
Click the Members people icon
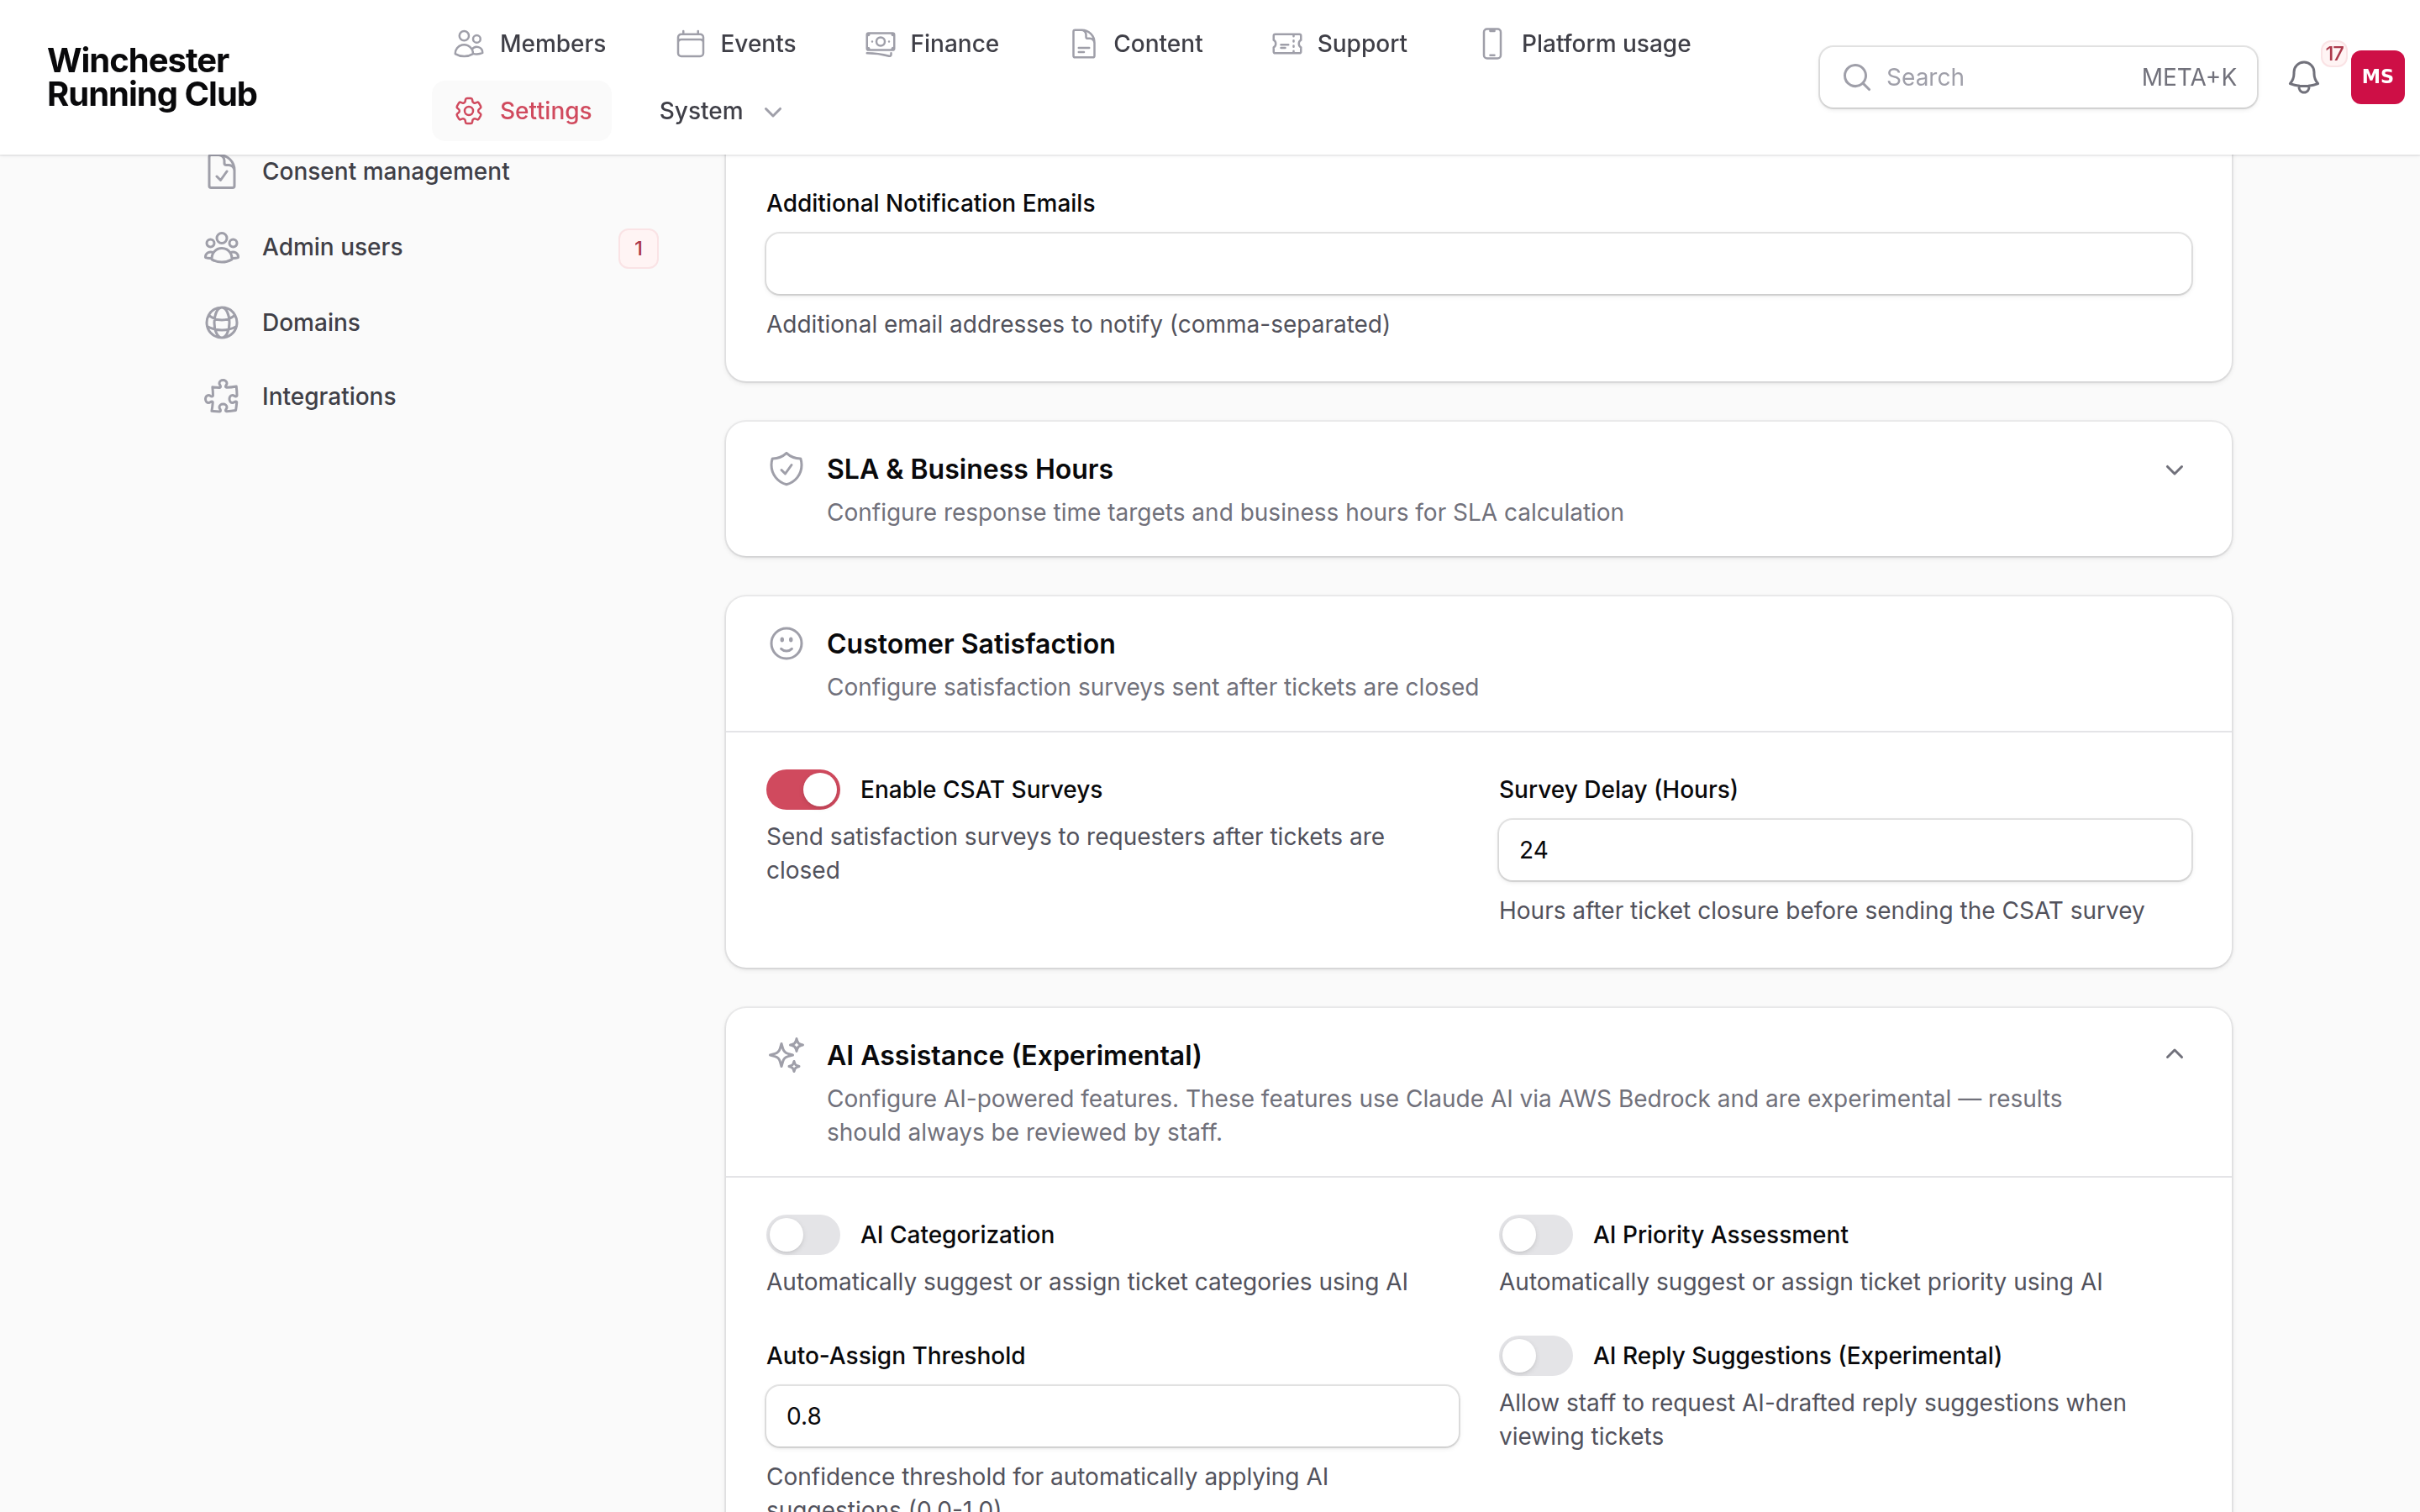(x=468, y=44)
